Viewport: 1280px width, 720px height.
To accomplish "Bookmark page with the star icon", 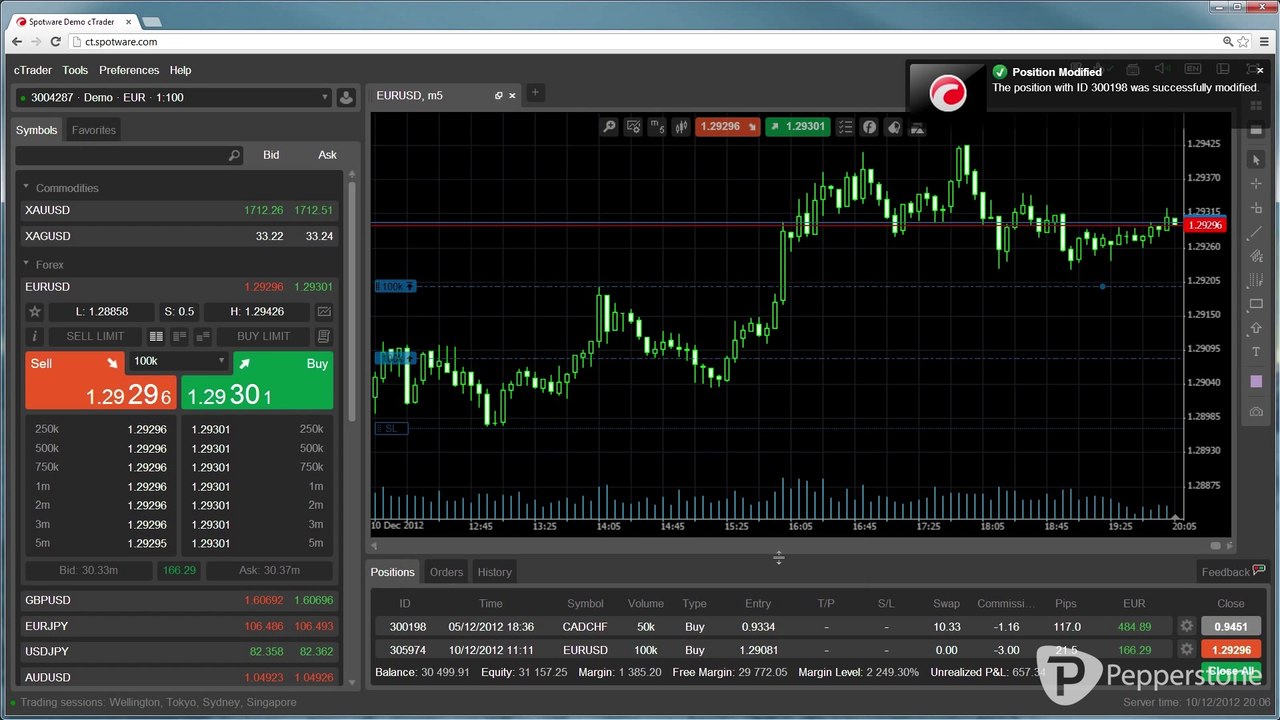I will [1244, 42].
